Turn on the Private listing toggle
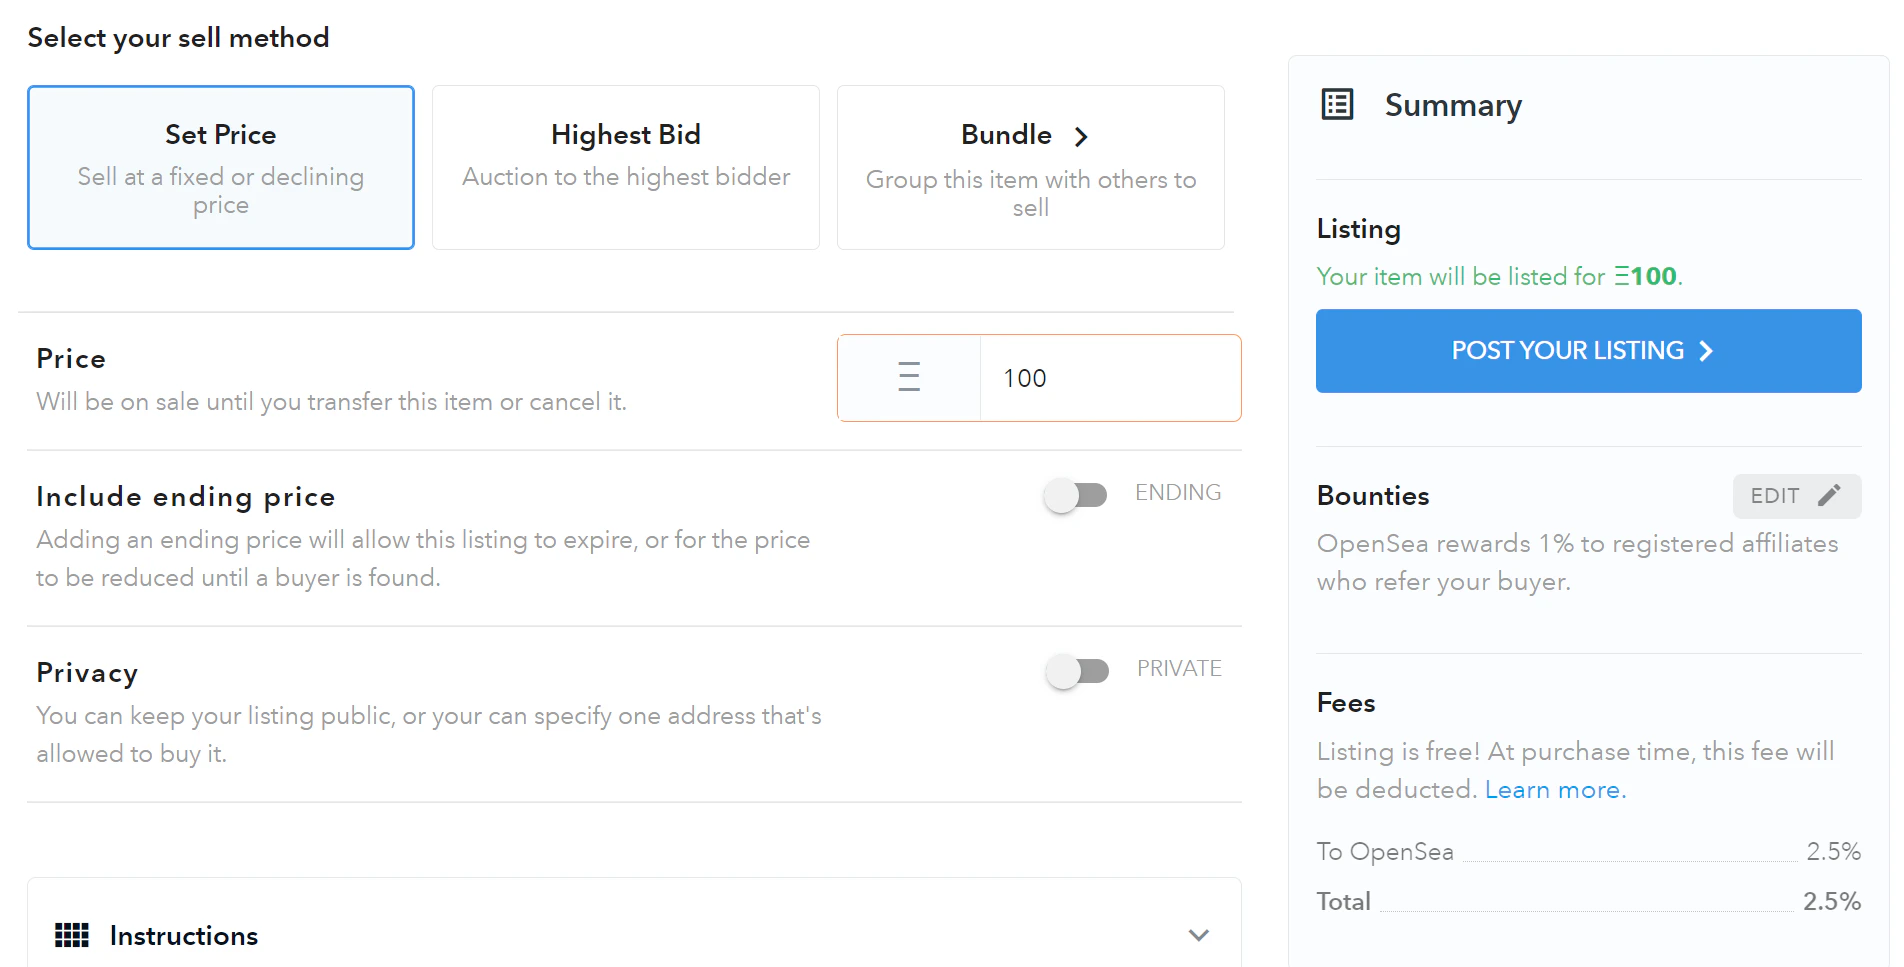This screenshot has height=967, width=1904. point(1076,671)
